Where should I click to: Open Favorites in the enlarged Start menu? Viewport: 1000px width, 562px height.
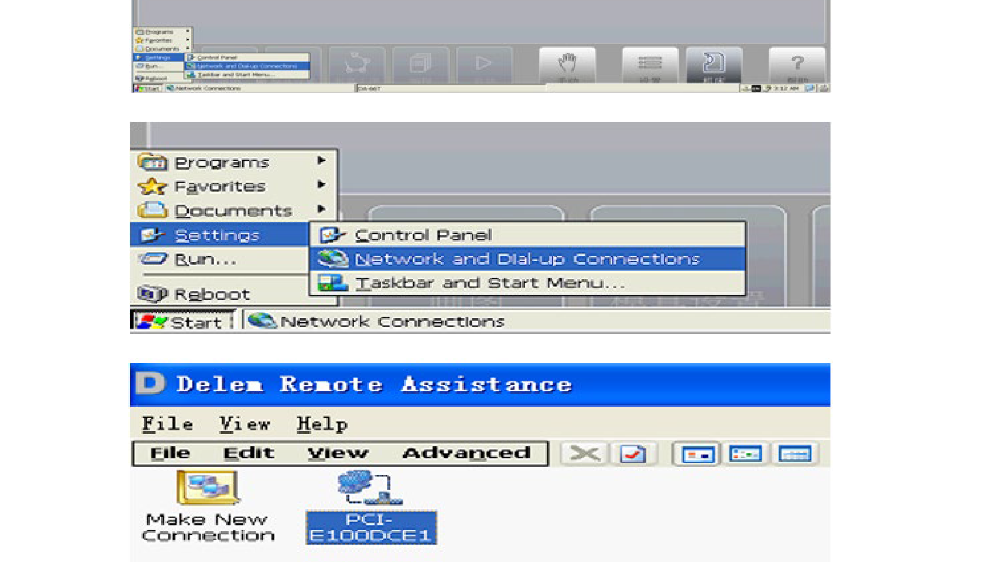point(233,186)
